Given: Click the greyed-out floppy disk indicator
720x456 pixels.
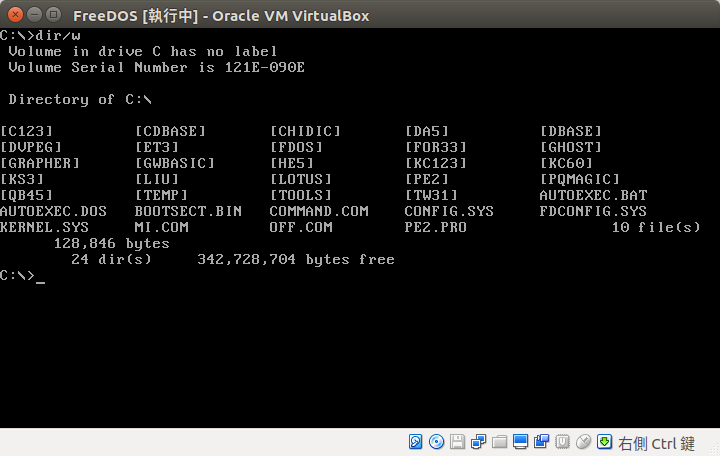Looking at the screenshot, I should [457, 442].
